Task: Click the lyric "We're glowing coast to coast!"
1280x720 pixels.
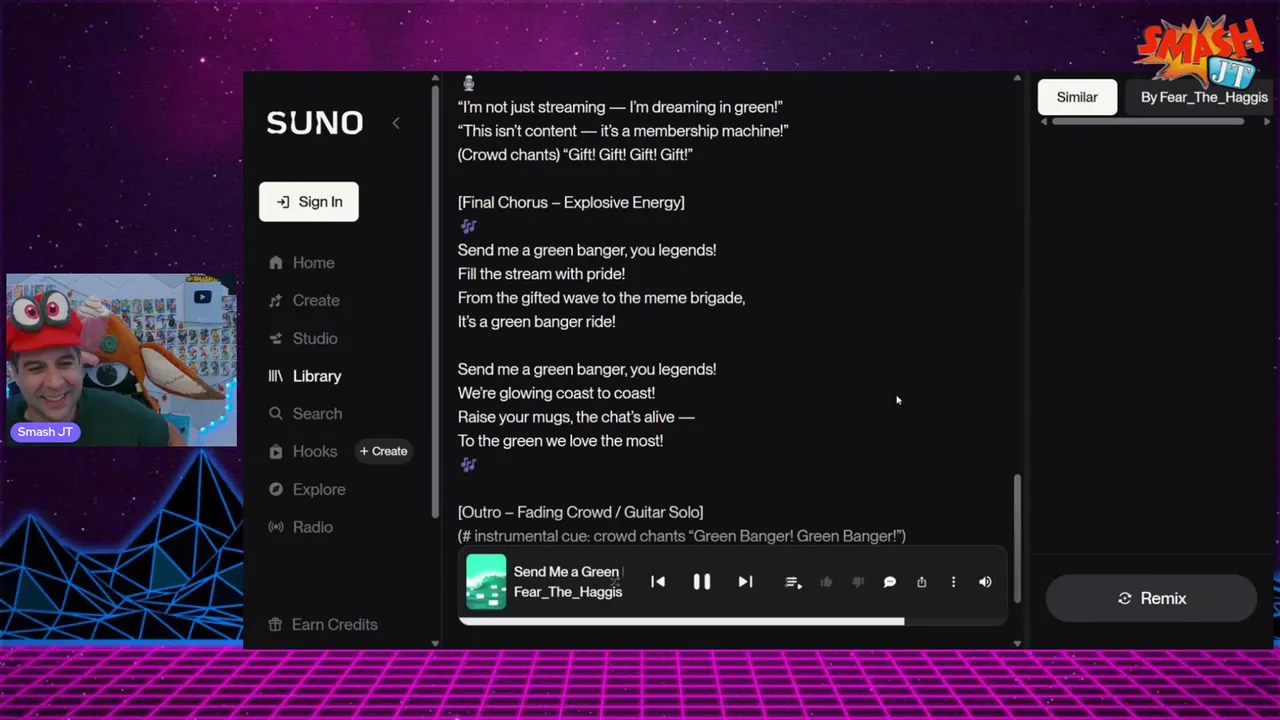Action: (556, 393)
